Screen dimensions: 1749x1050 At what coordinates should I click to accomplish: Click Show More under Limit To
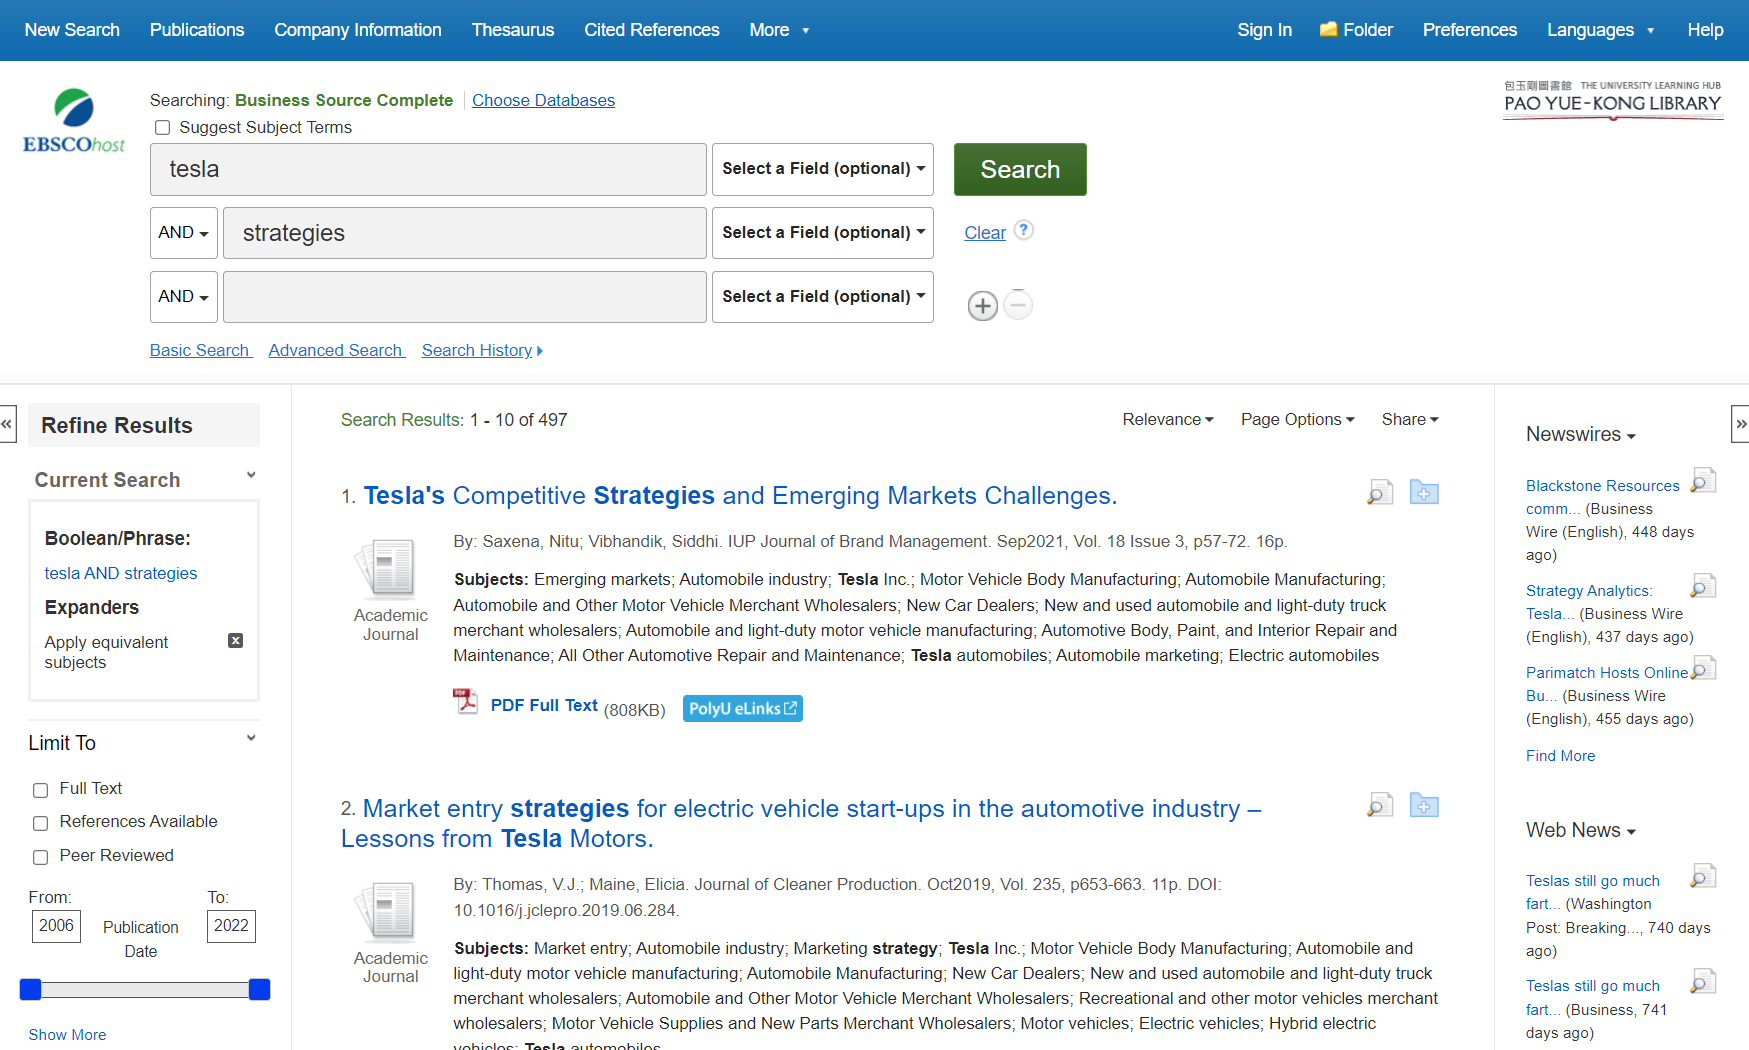(x=67, y=1035)
